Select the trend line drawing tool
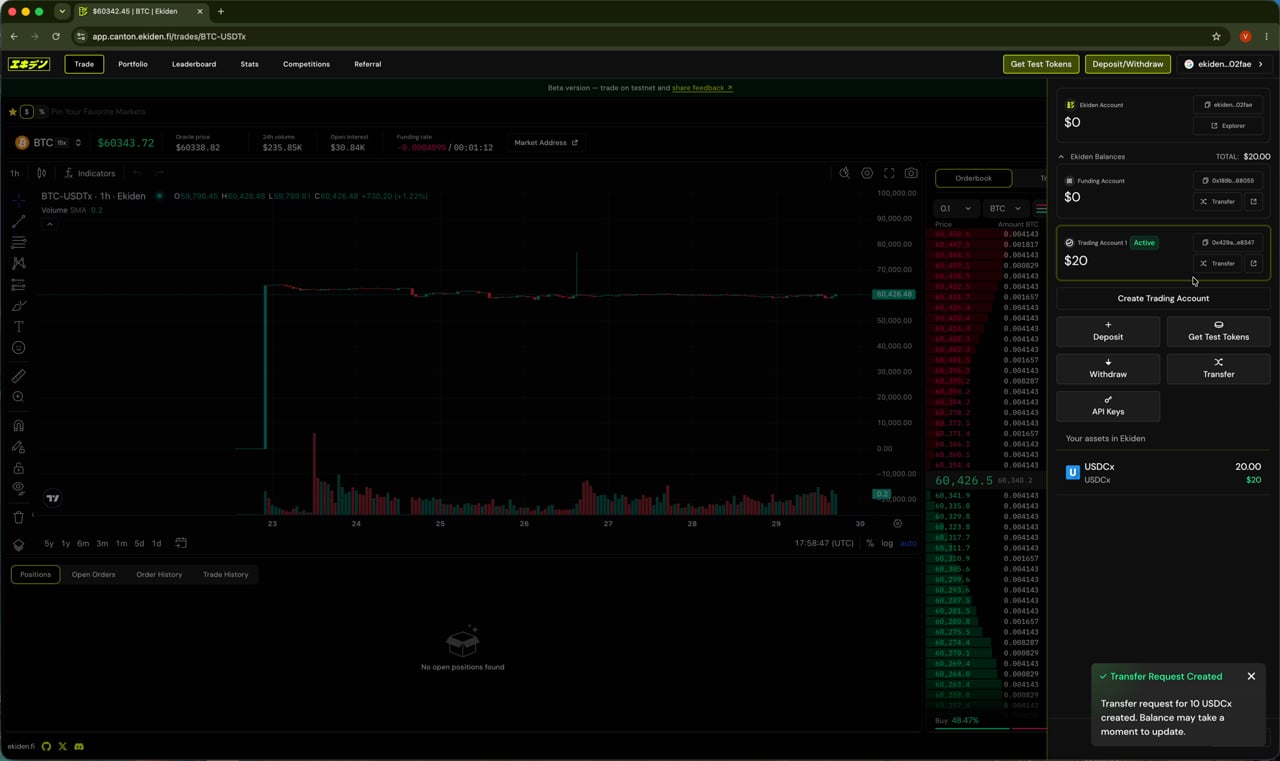Image resolution: width=1280 pixels, height=761 pixels. click(18, 222)
